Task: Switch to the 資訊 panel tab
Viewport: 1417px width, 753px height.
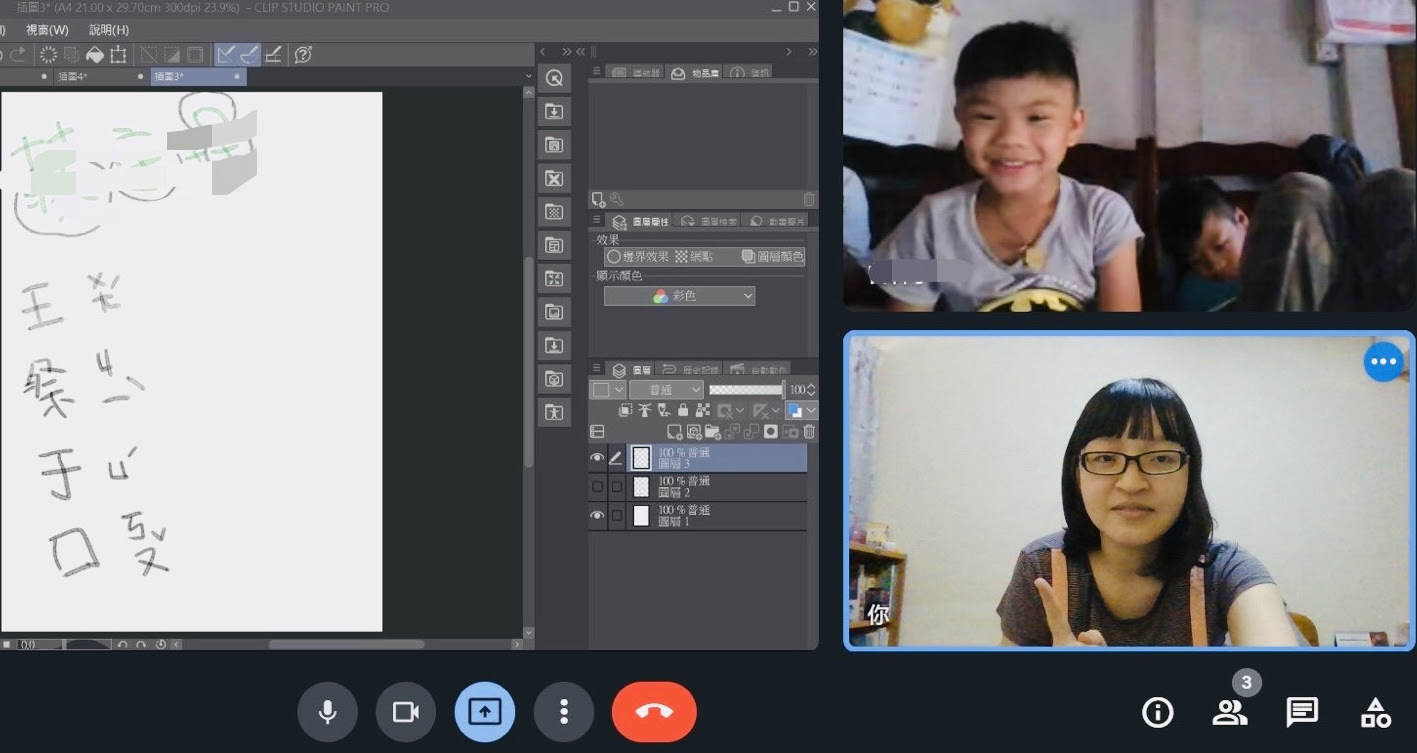Action: 749,73
